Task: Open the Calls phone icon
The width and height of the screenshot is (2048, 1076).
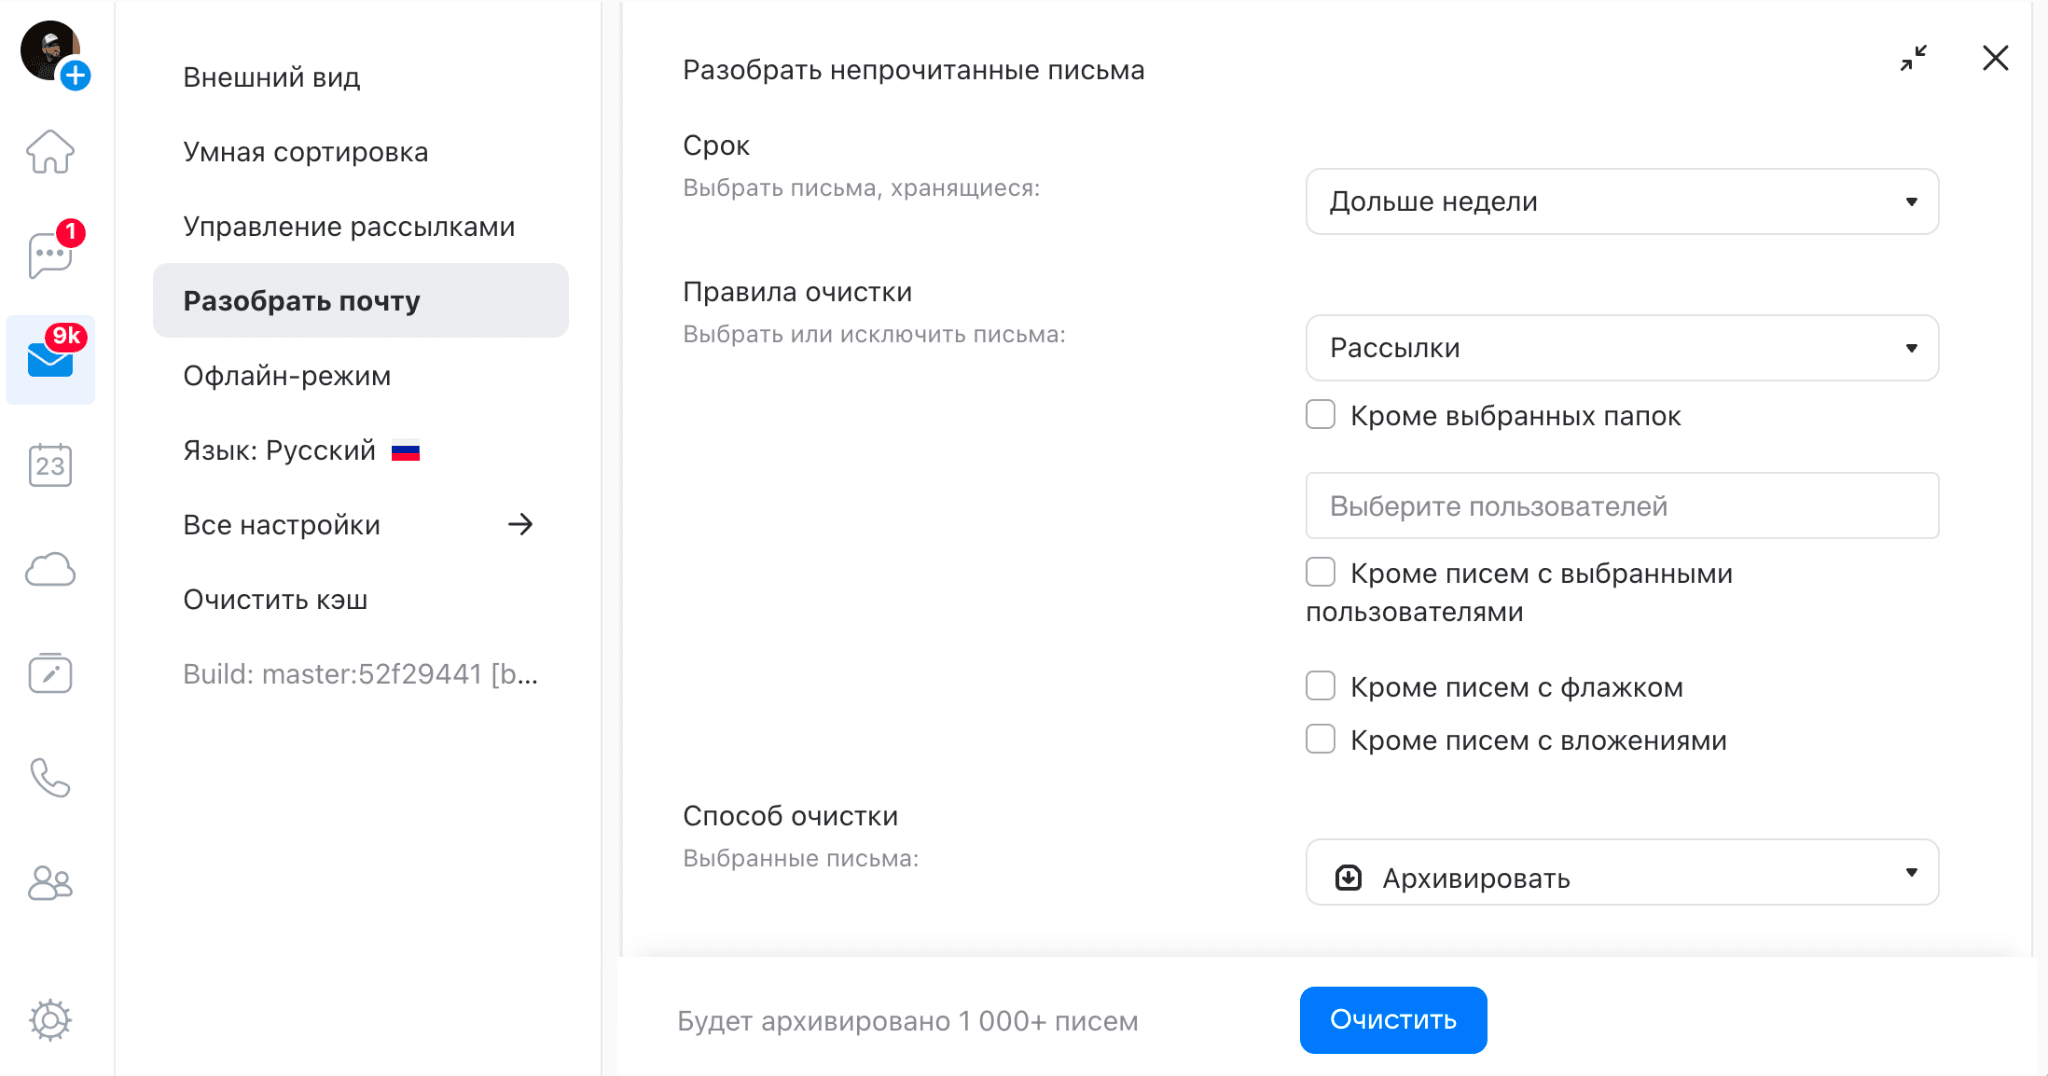Action: click(50, 778)
